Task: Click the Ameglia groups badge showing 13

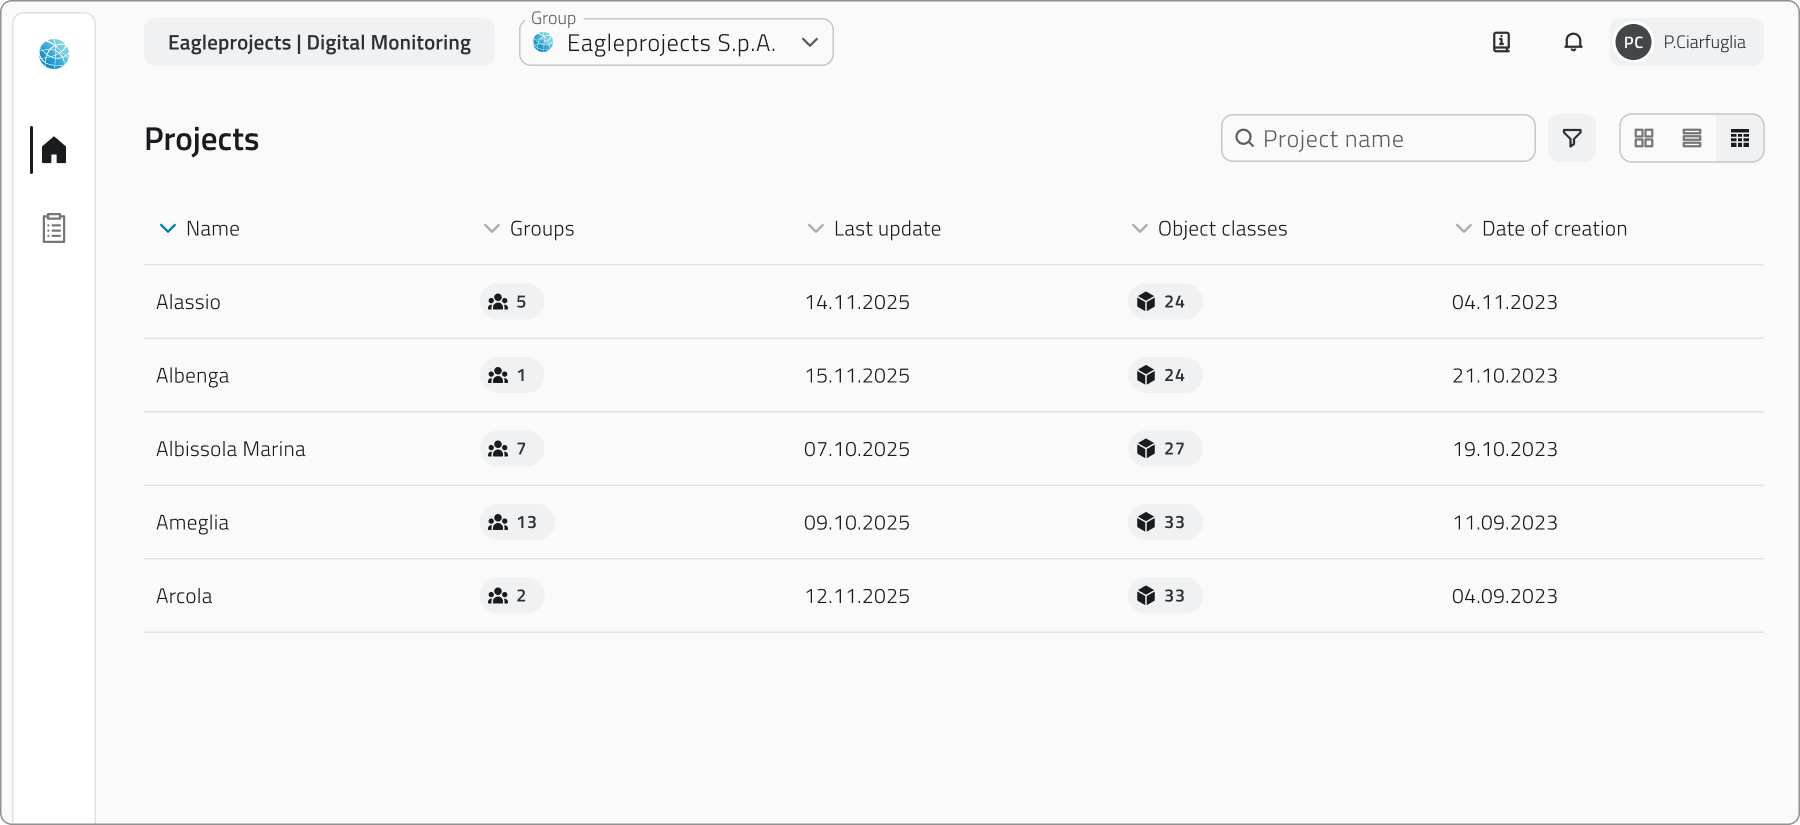Action: 516,523
